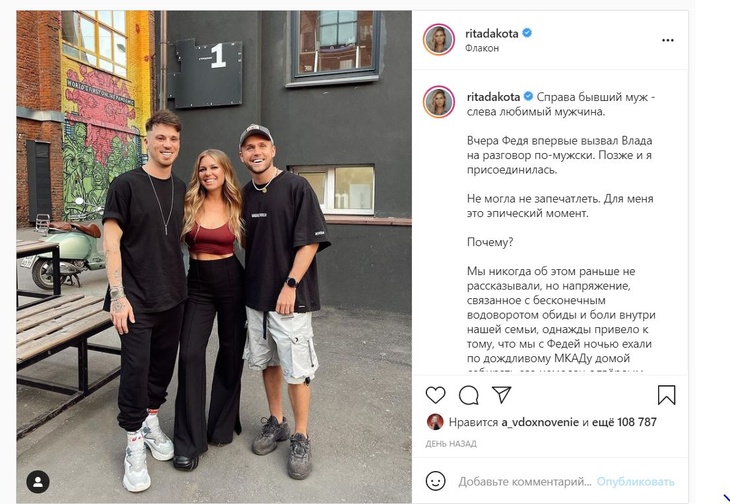Click the main post photo
This screenshot has width=730, height=504.
214,256
